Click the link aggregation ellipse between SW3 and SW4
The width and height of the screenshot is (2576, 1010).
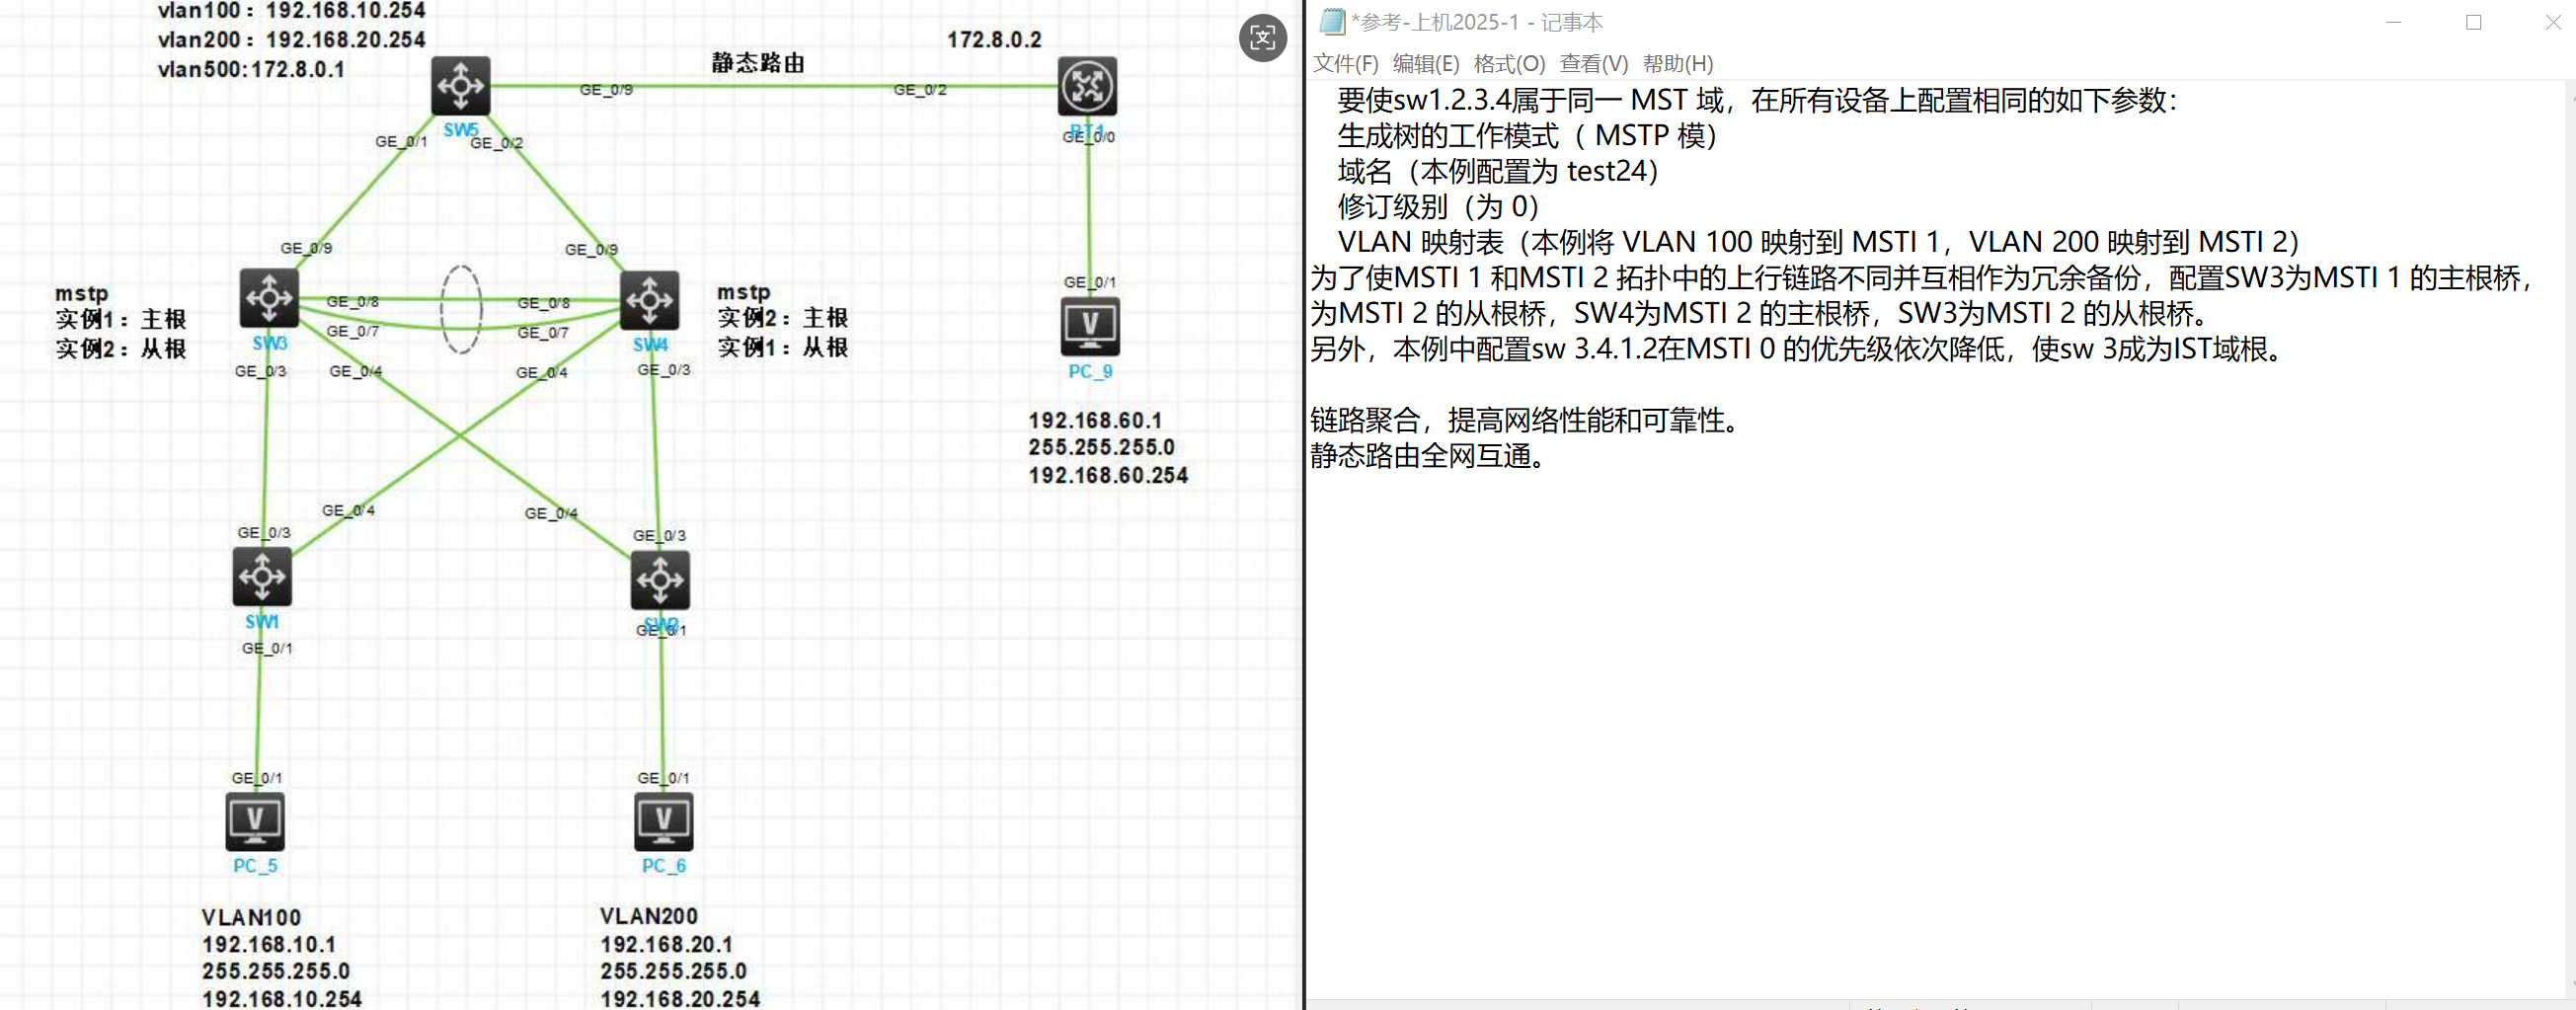[x=461, y=309]
